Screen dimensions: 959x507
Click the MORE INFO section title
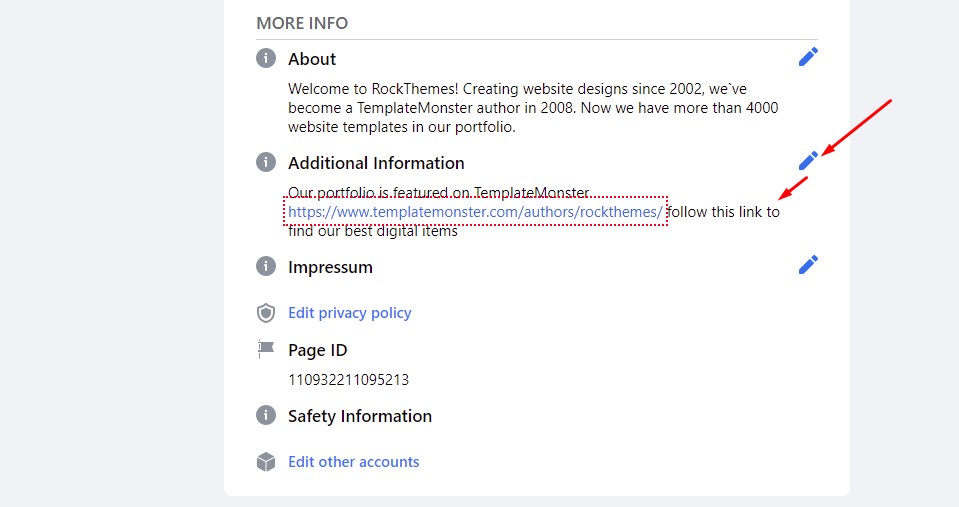(302, 23)
